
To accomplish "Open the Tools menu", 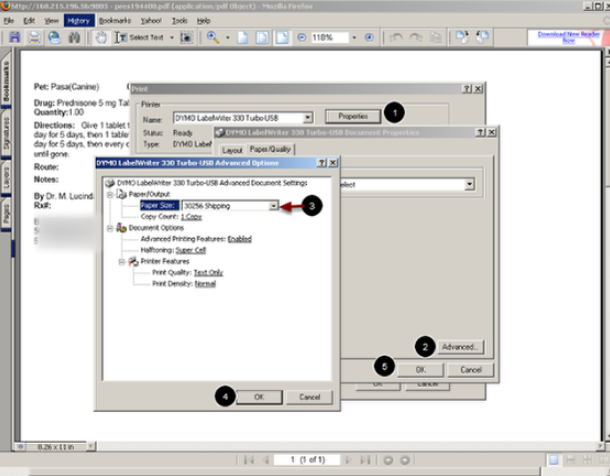I will 179,21.
